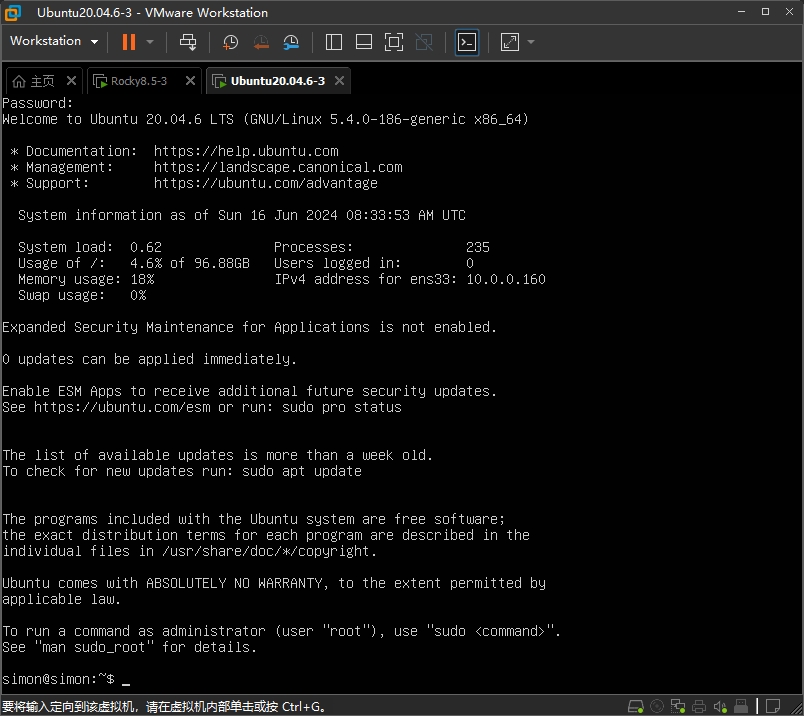Click the "Swap usage: 0%" line
This screenshot has height=716, width=804.
coord(82,295)
